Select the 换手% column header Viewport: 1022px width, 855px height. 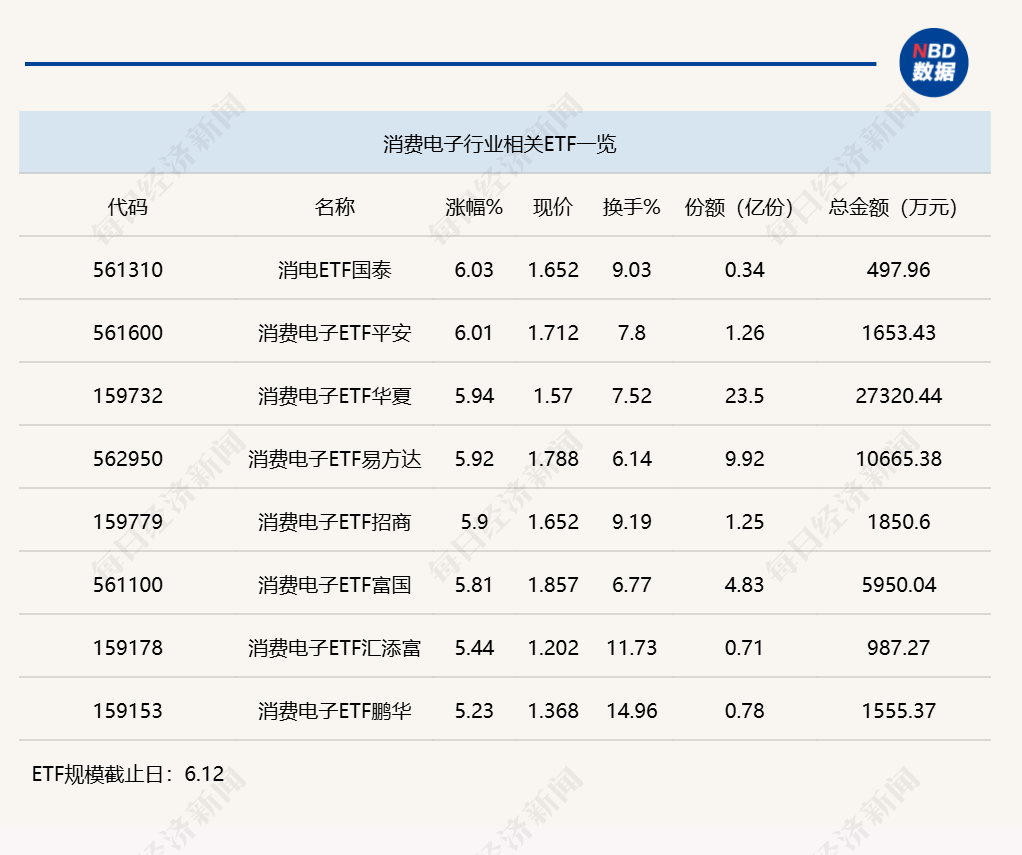click(631, 207)
